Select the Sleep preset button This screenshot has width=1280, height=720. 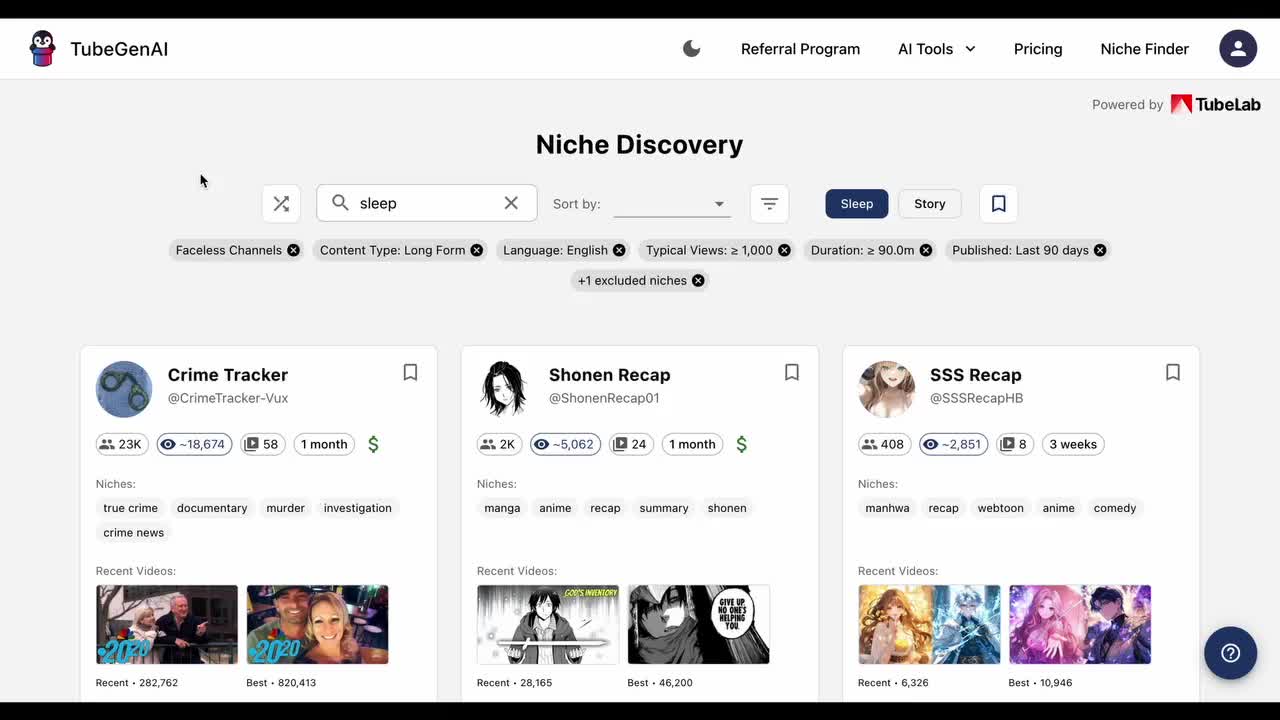tap(856, 204)
